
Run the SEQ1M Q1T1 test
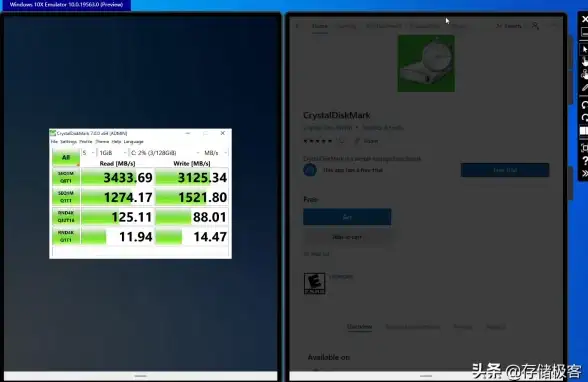pos(66,197)
